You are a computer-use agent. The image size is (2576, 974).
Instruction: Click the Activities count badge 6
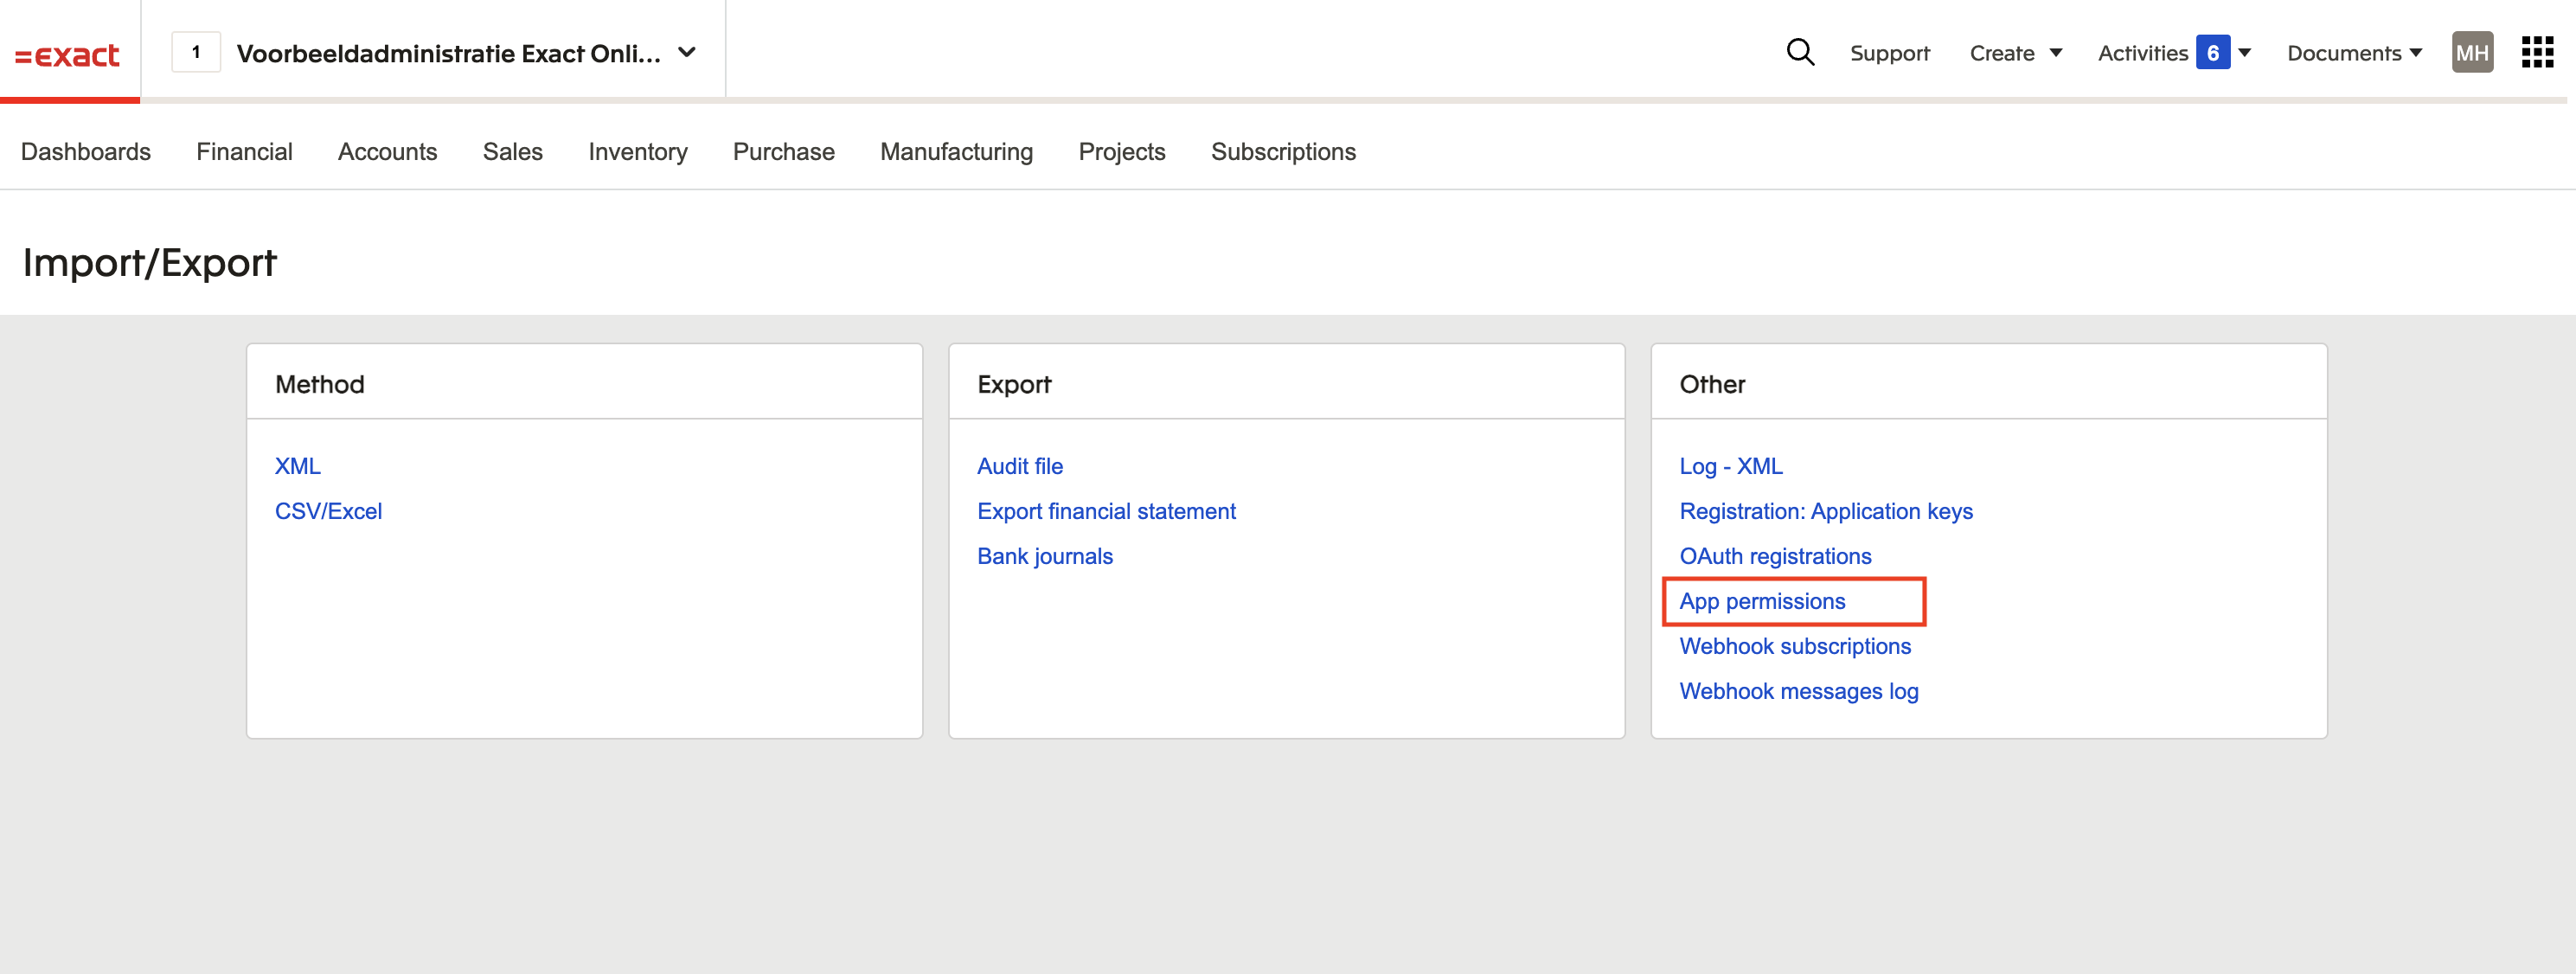(x=2211, y=52)
